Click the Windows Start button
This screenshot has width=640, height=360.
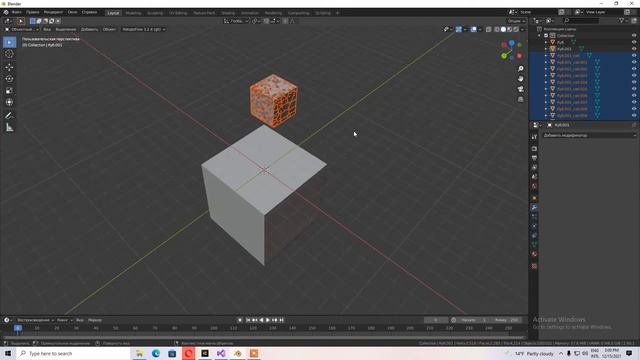pyautogui.click(x=8, y=353)
